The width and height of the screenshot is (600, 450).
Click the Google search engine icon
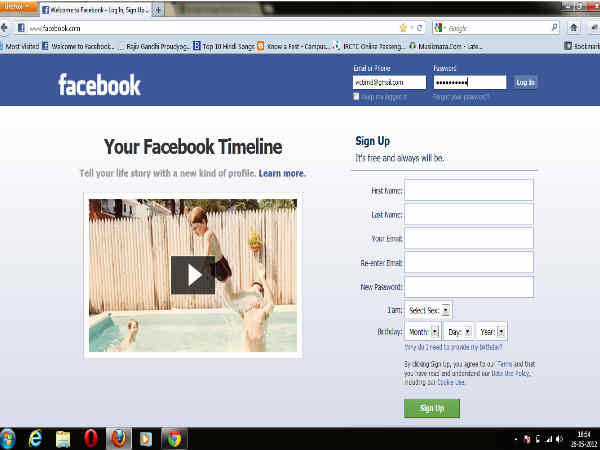439,28
